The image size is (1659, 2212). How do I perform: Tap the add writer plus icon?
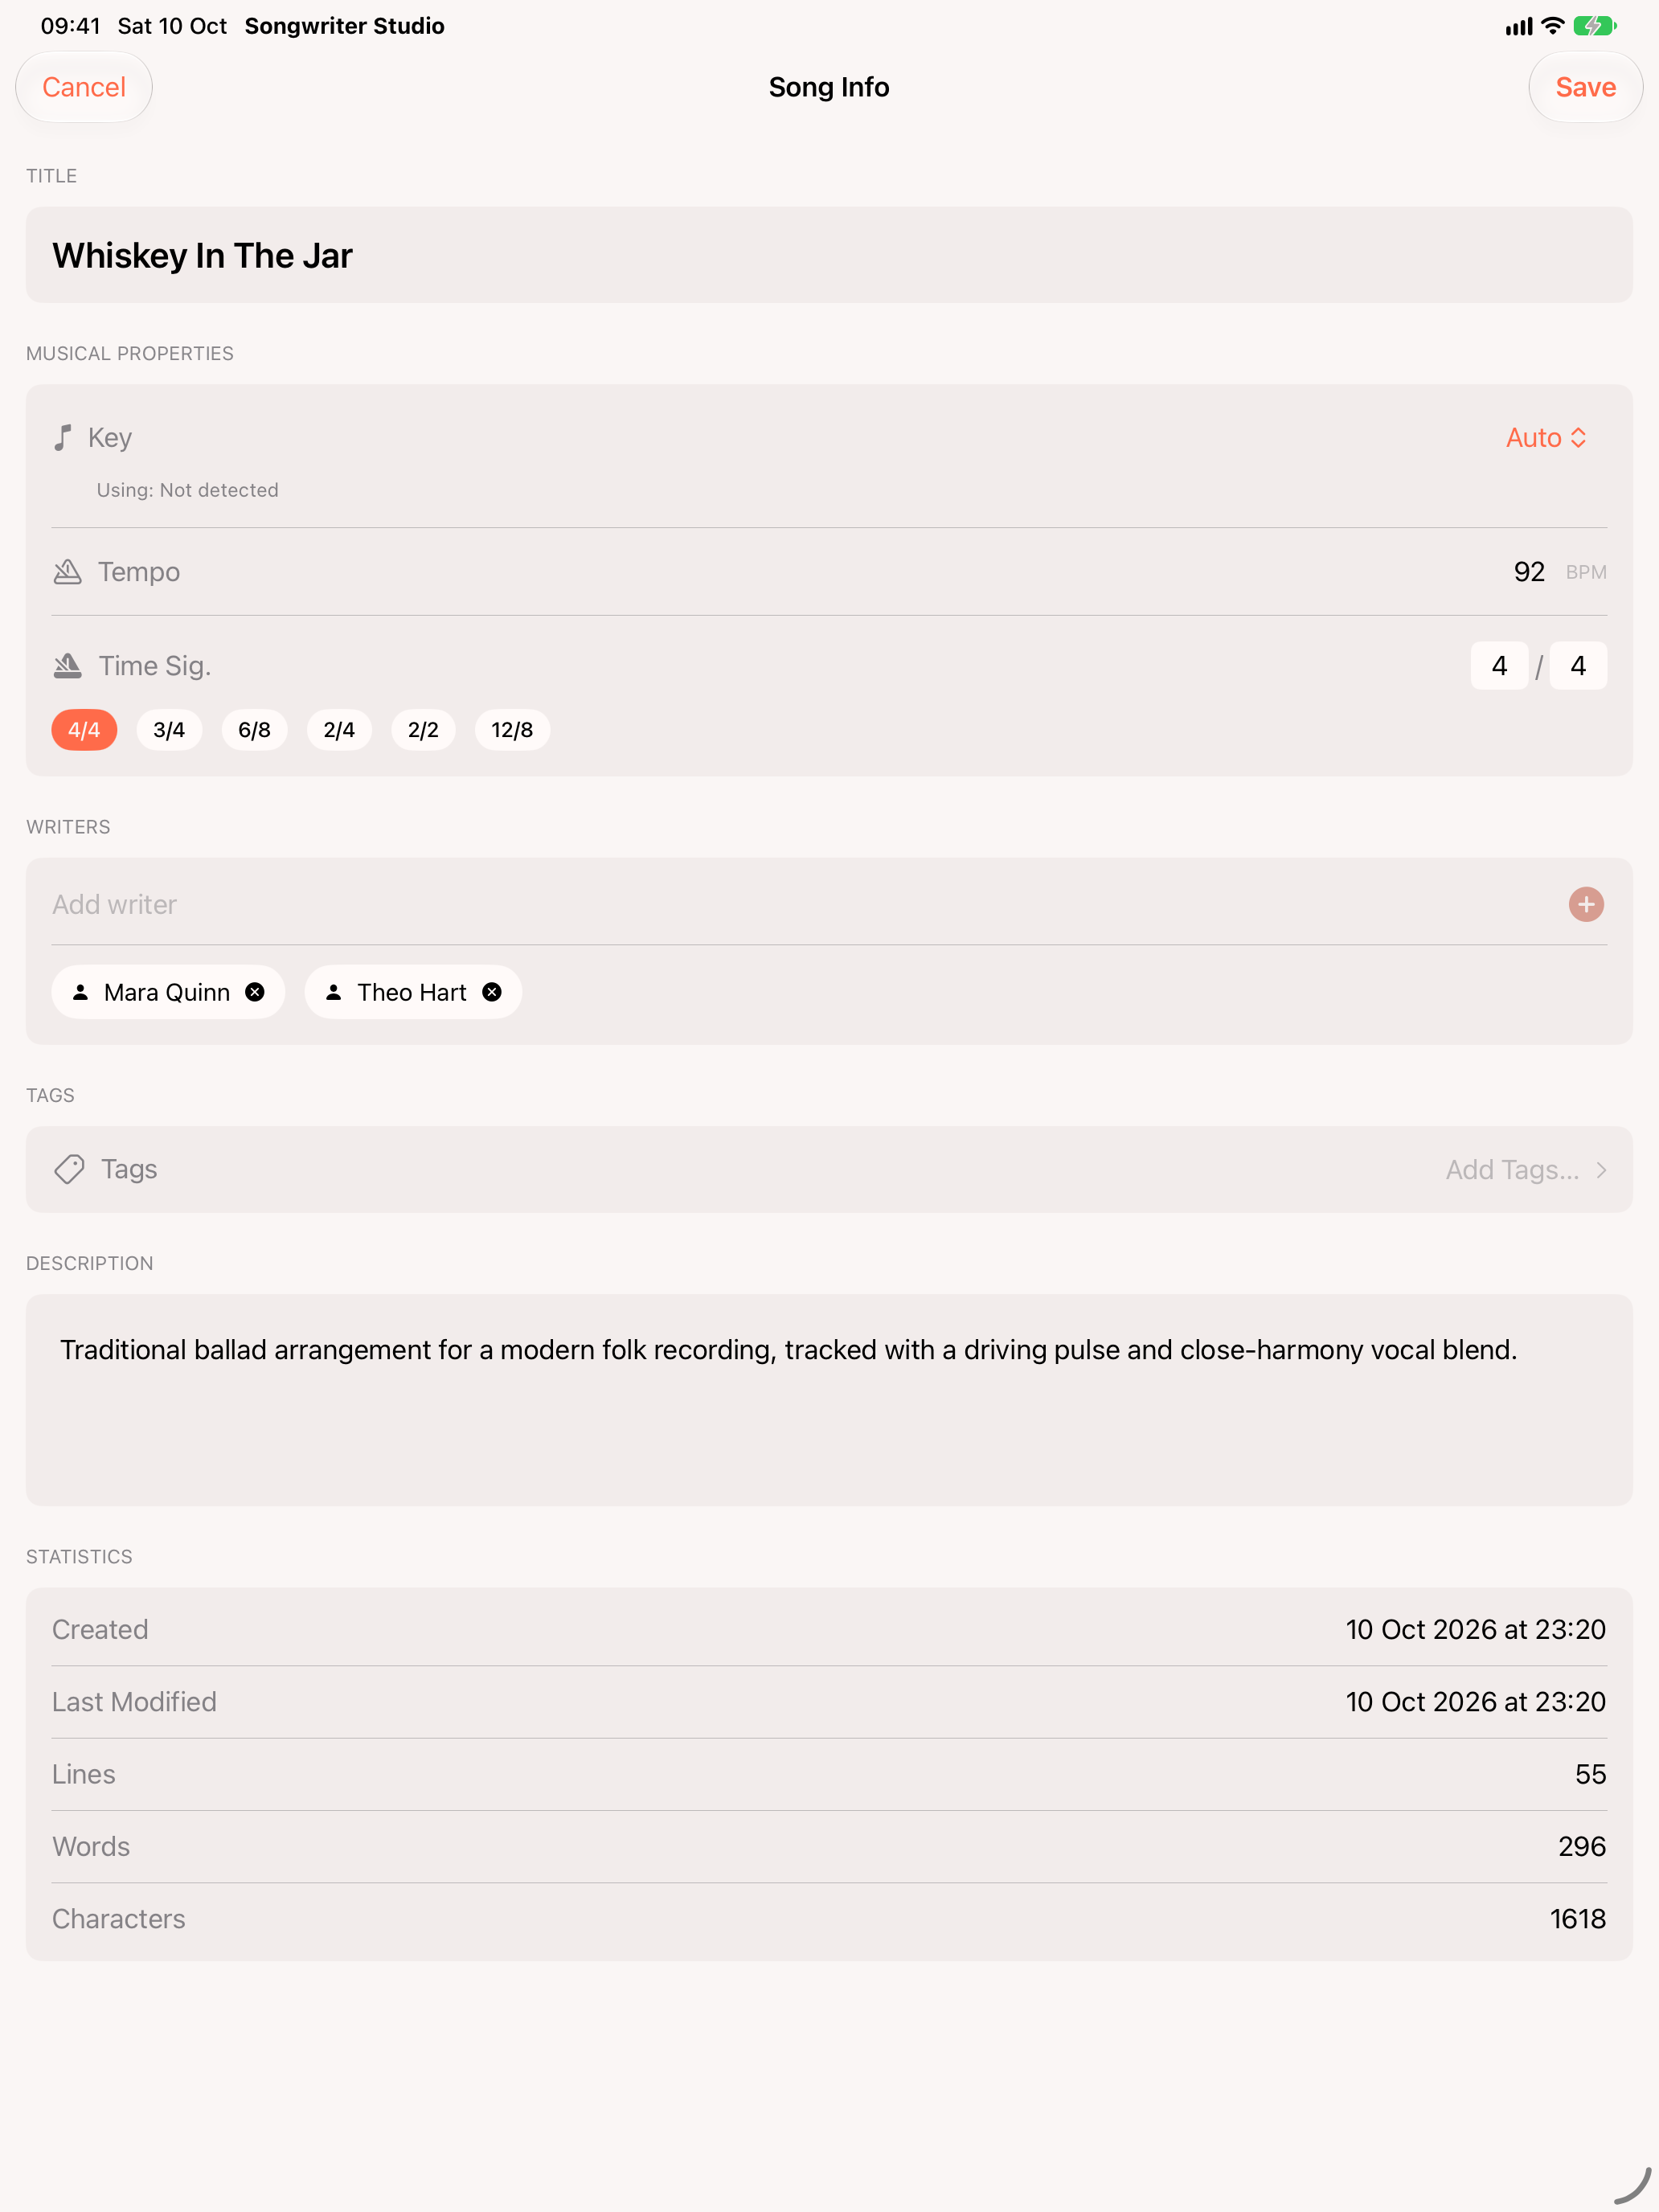point(1585,904)
